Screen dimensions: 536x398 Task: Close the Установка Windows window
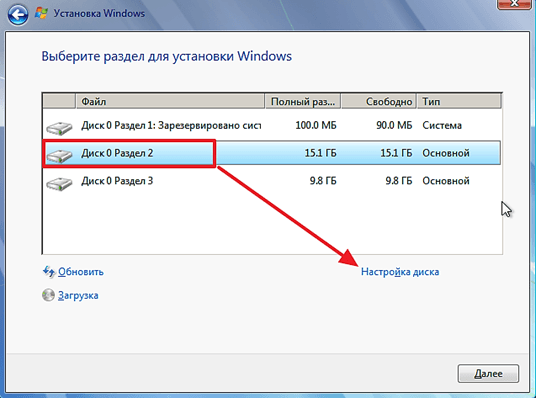[x=514, y=4]
